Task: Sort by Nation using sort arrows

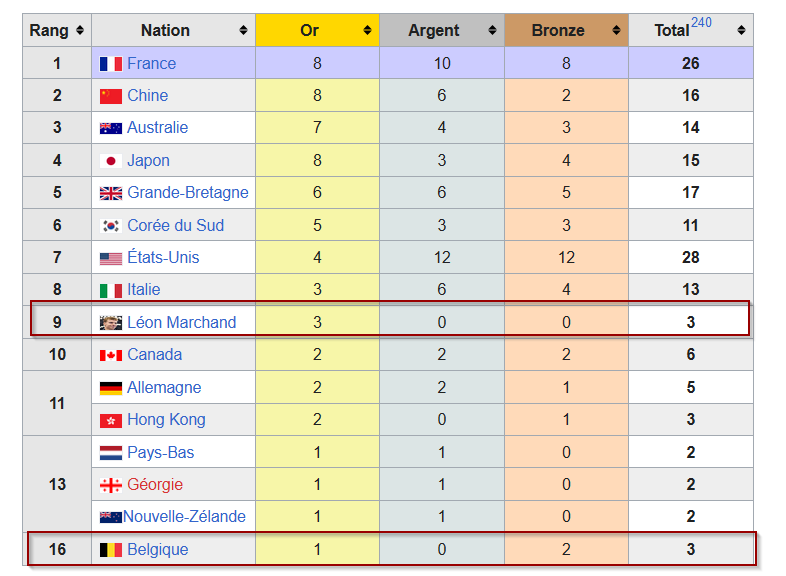Action: [x=243, y=30]
